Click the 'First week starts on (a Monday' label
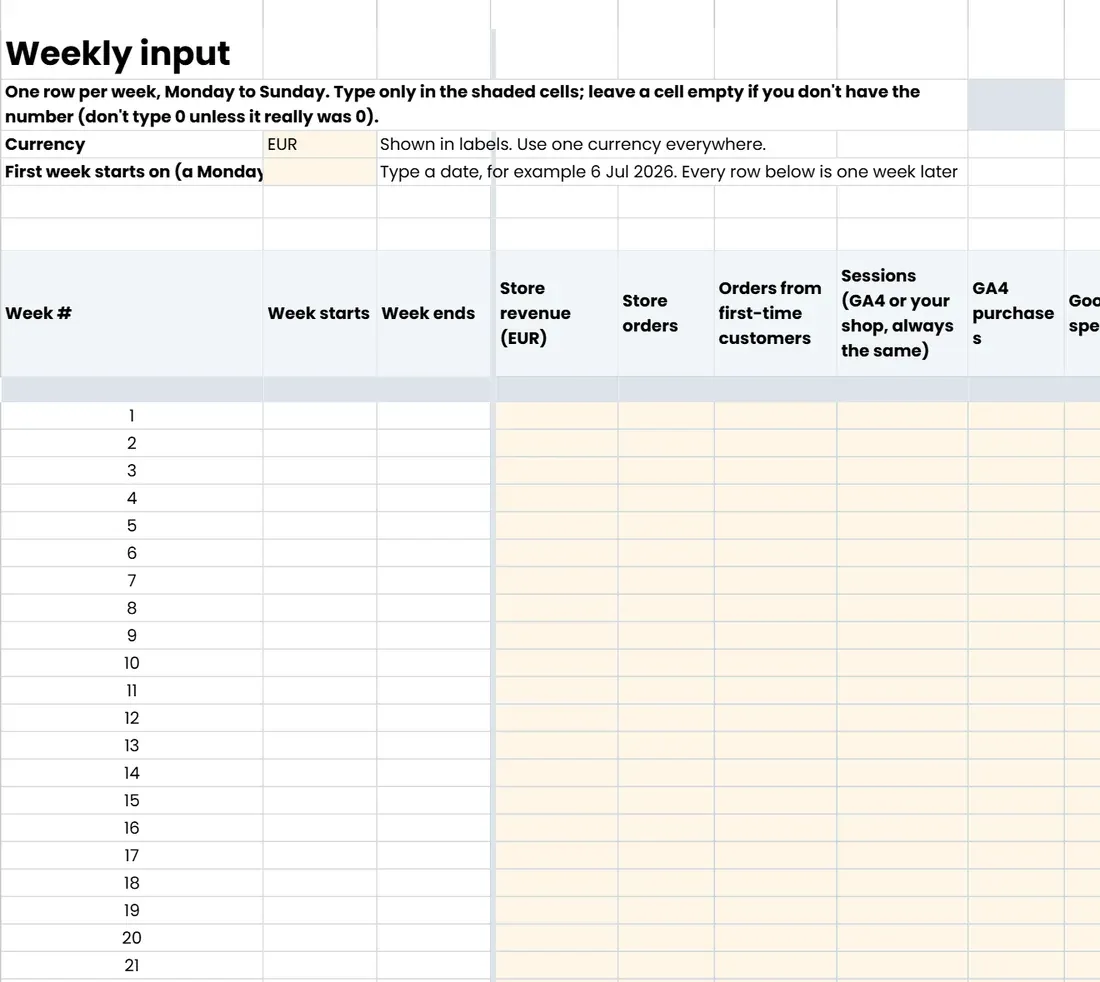The image size is (1100, 982). click(x=132, y=172)
